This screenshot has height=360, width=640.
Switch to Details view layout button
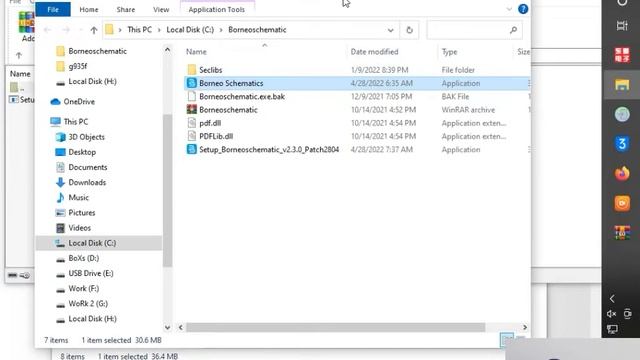(x=507, y=340)
